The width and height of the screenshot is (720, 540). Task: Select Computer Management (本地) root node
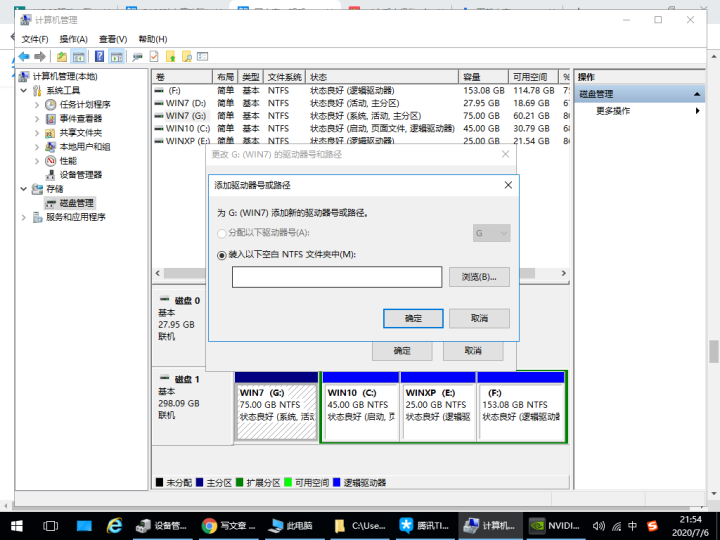pyautogui.click(x=65, y=76)
